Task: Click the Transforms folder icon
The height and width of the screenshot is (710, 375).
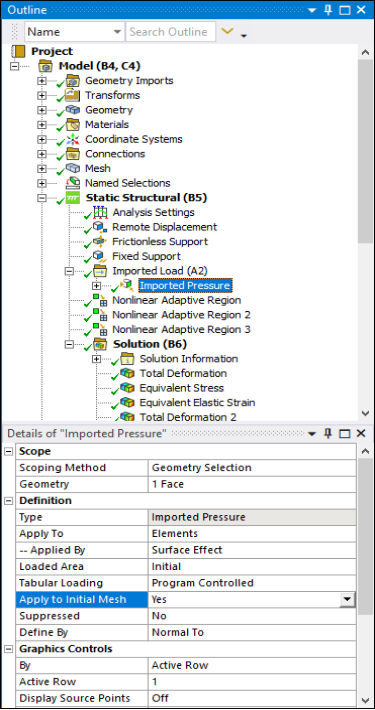Action: point(72,96)
